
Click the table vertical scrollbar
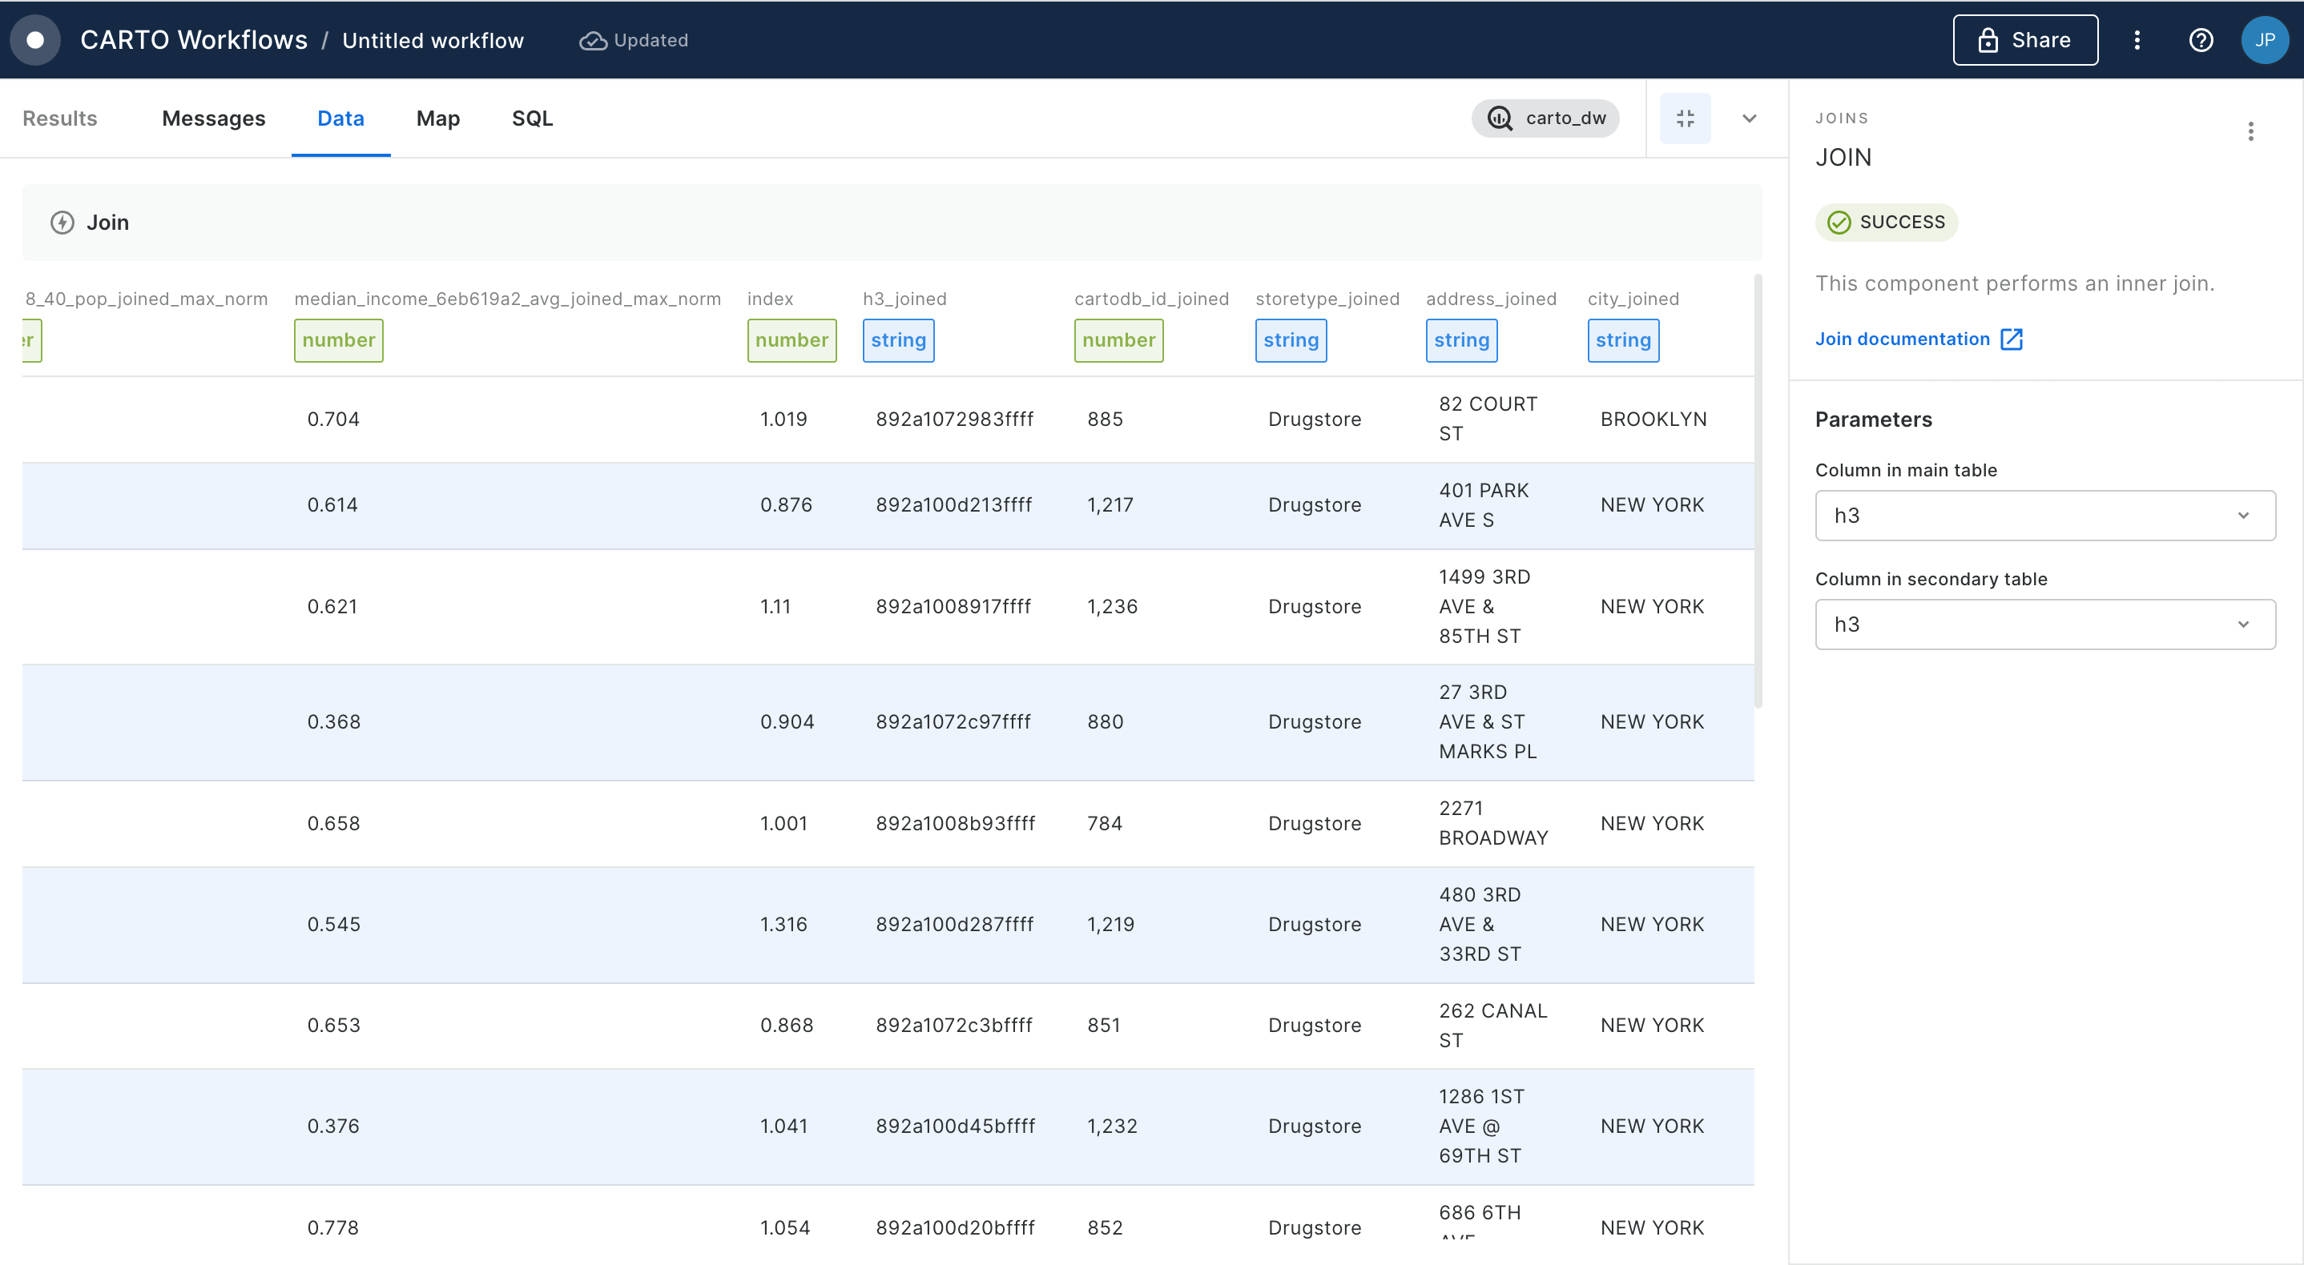[x=1758, y=490]
